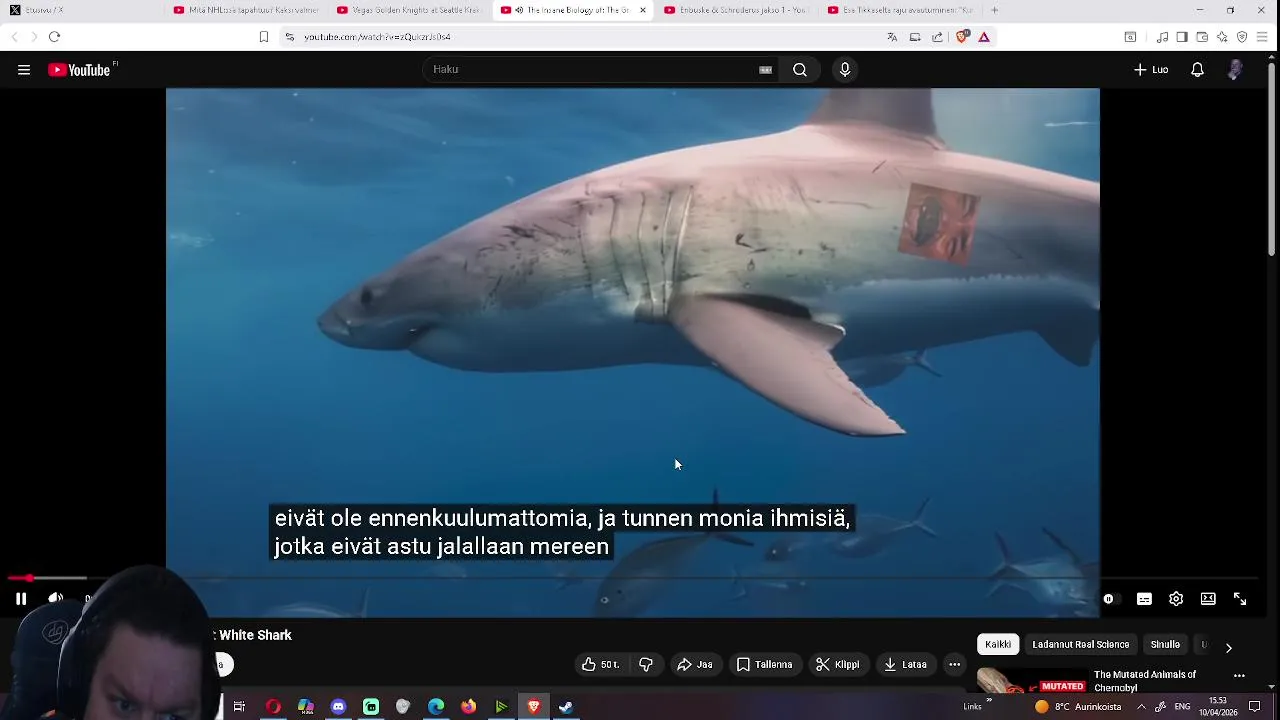Screen dimensions: 1280x720
Task: Open Firefox from the taskbar
Action: click(469, 707)
